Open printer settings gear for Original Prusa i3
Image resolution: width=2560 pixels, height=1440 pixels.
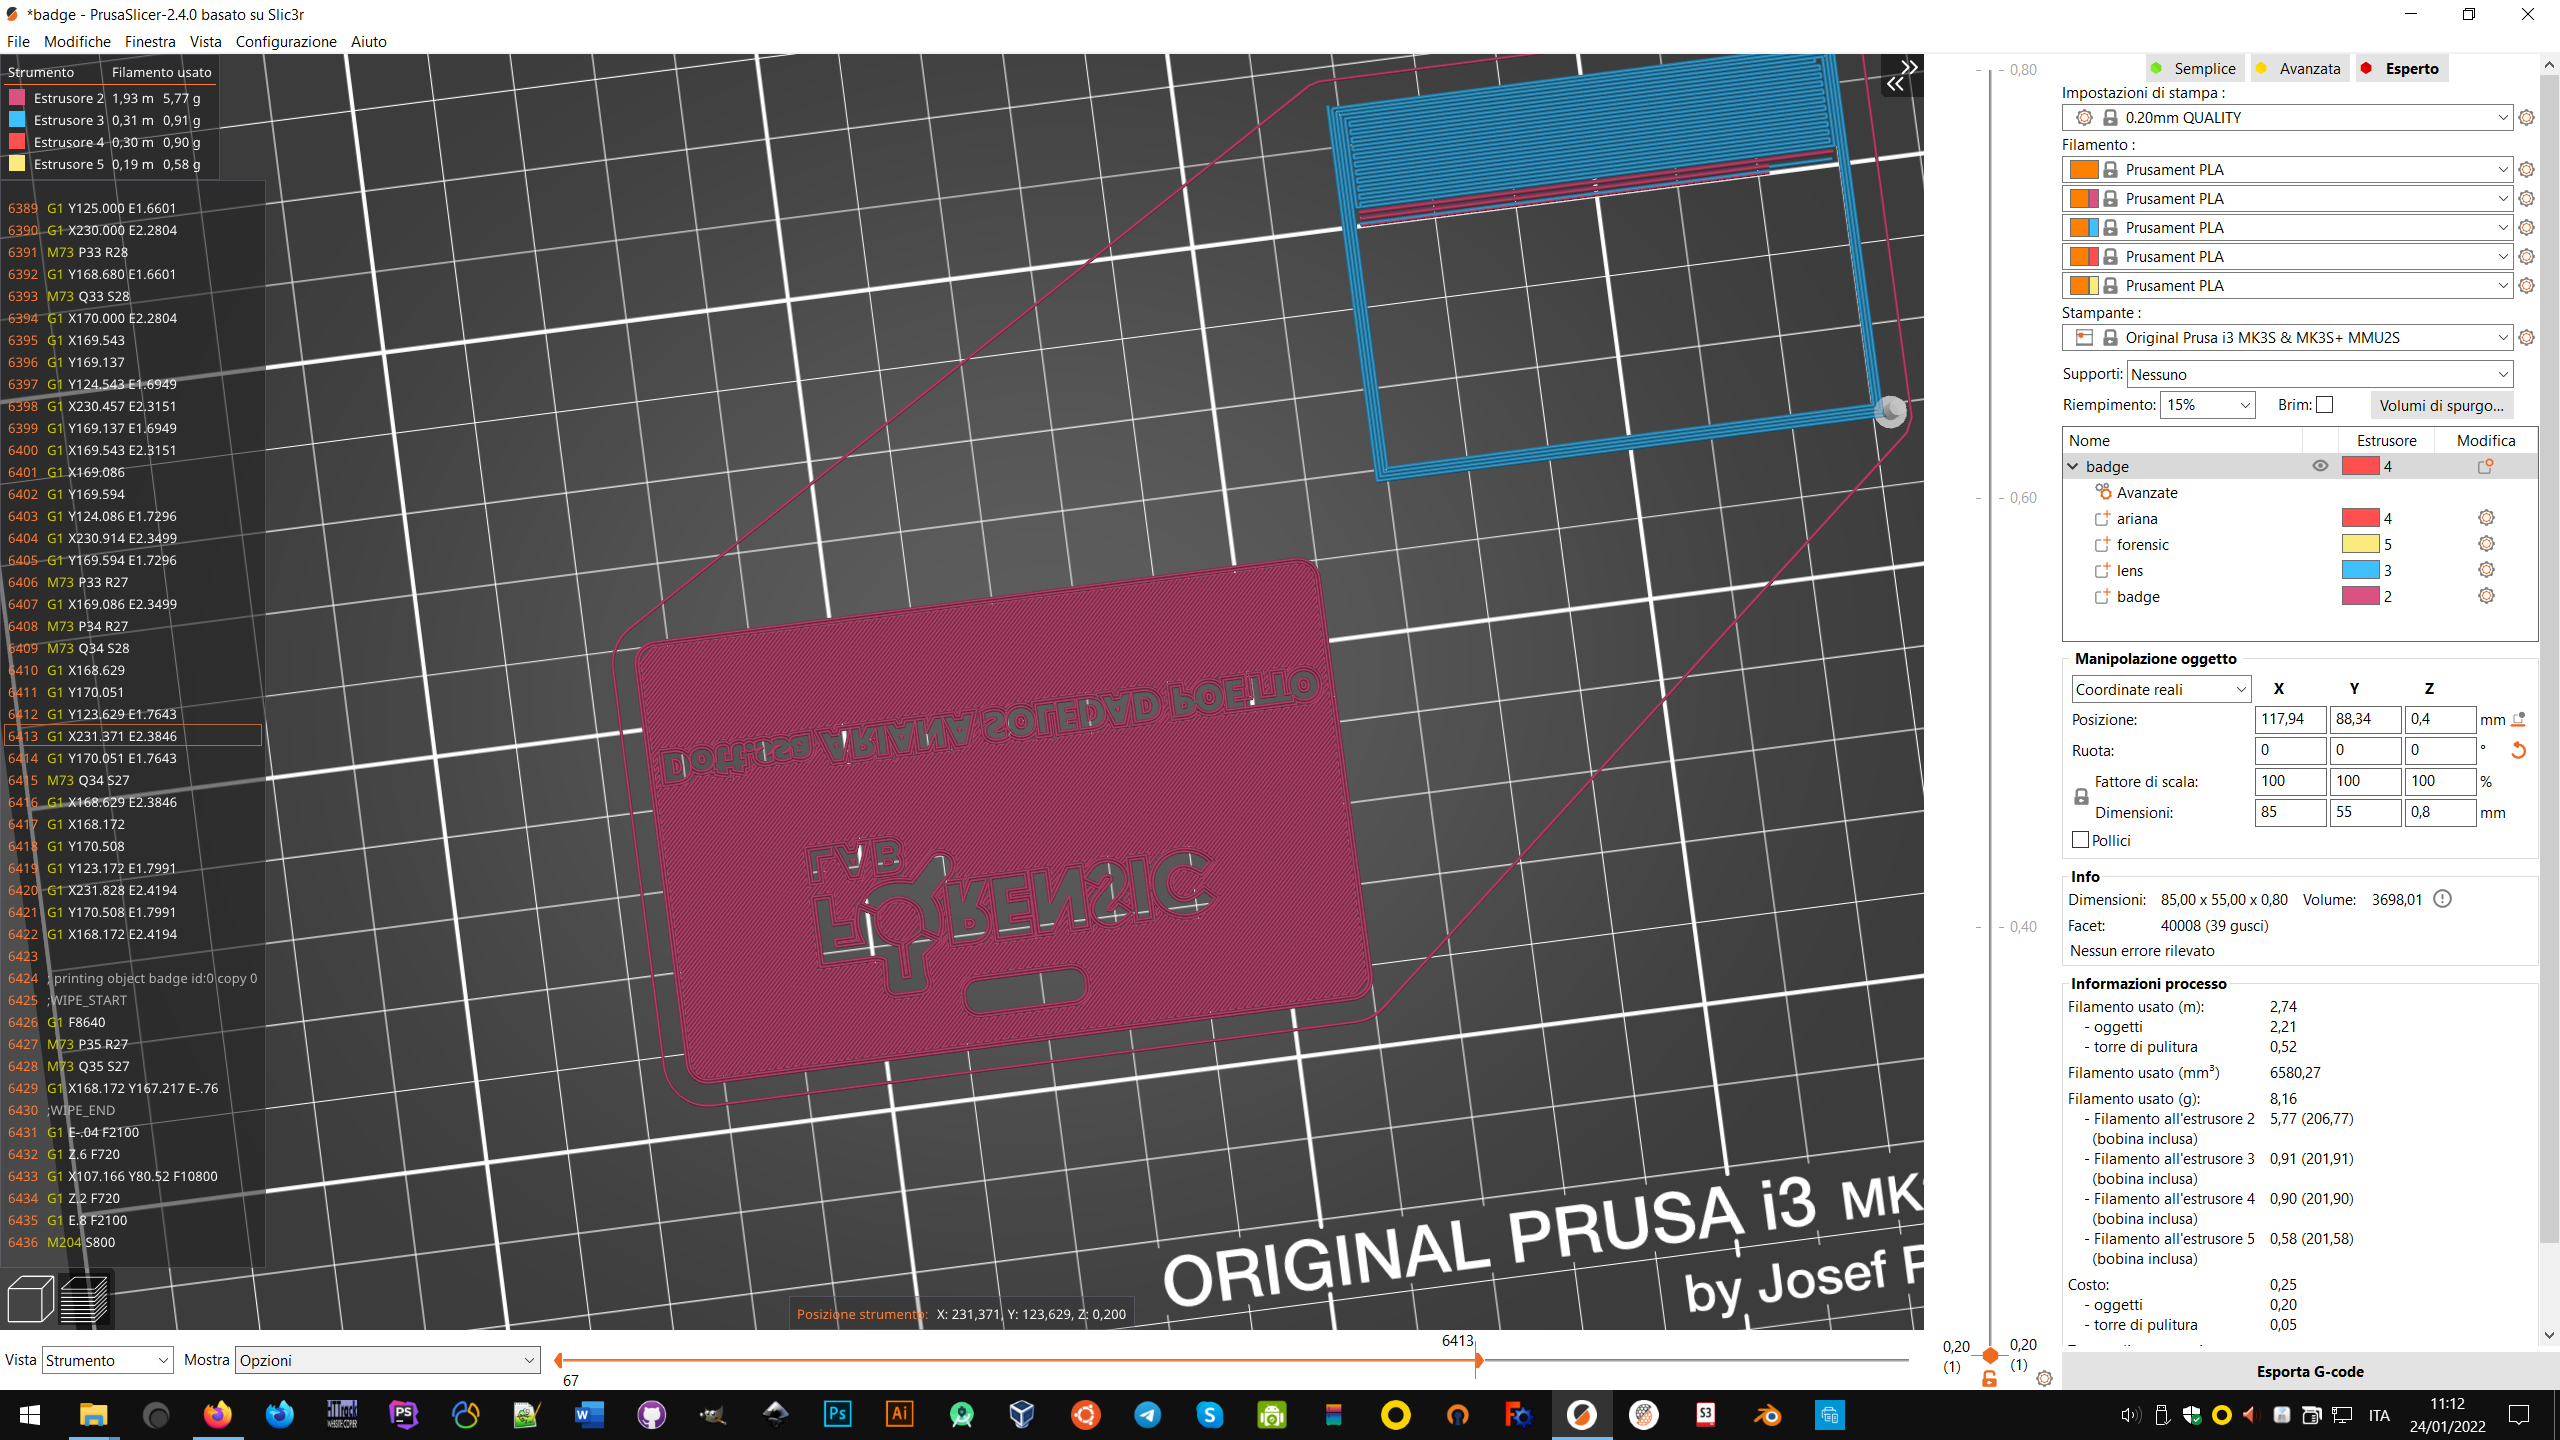coord(2527,337)
